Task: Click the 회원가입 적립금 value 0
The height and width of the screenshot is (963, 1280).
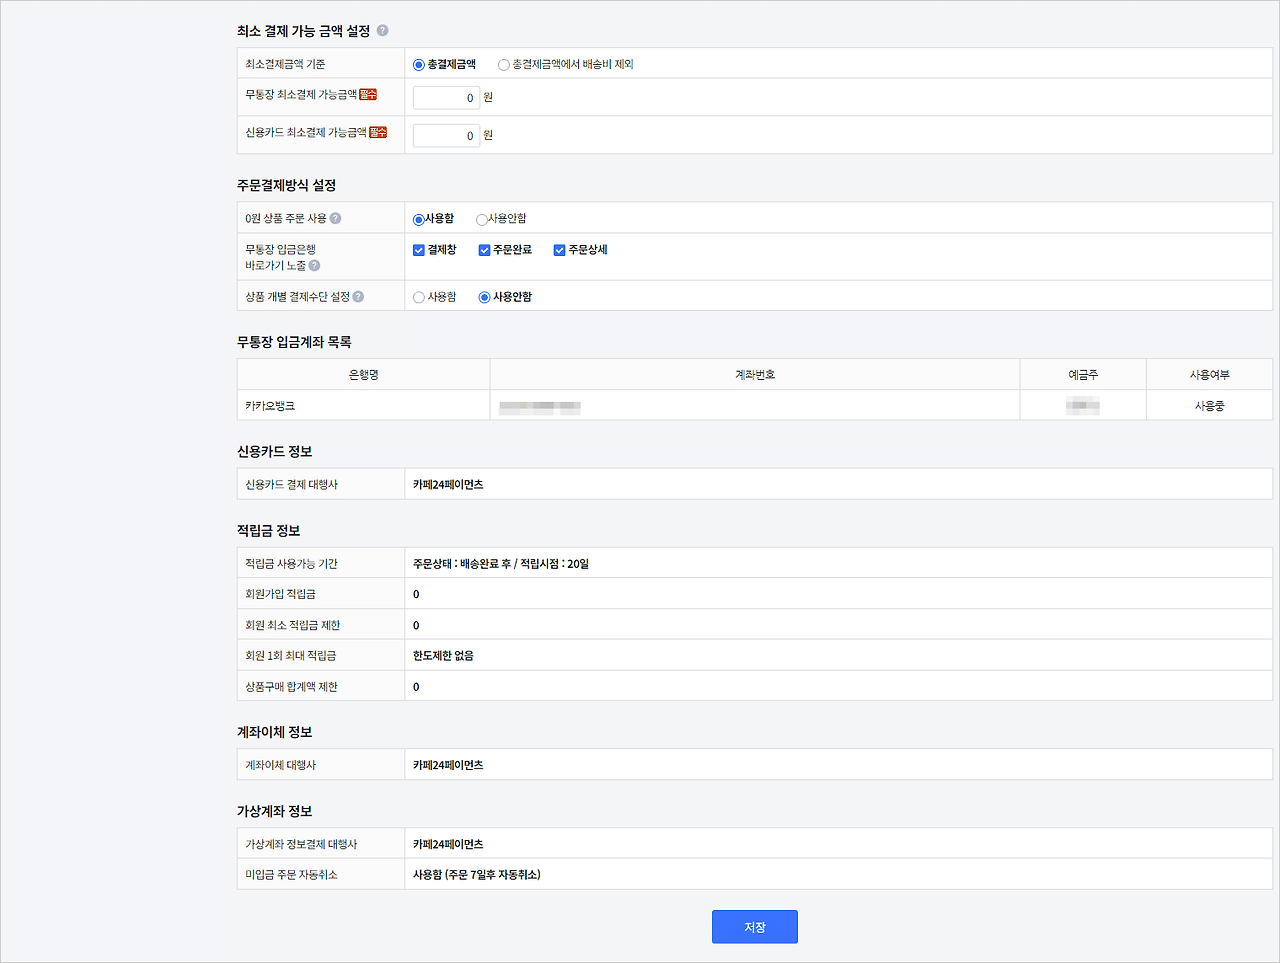Action: (x=416, y=595)
